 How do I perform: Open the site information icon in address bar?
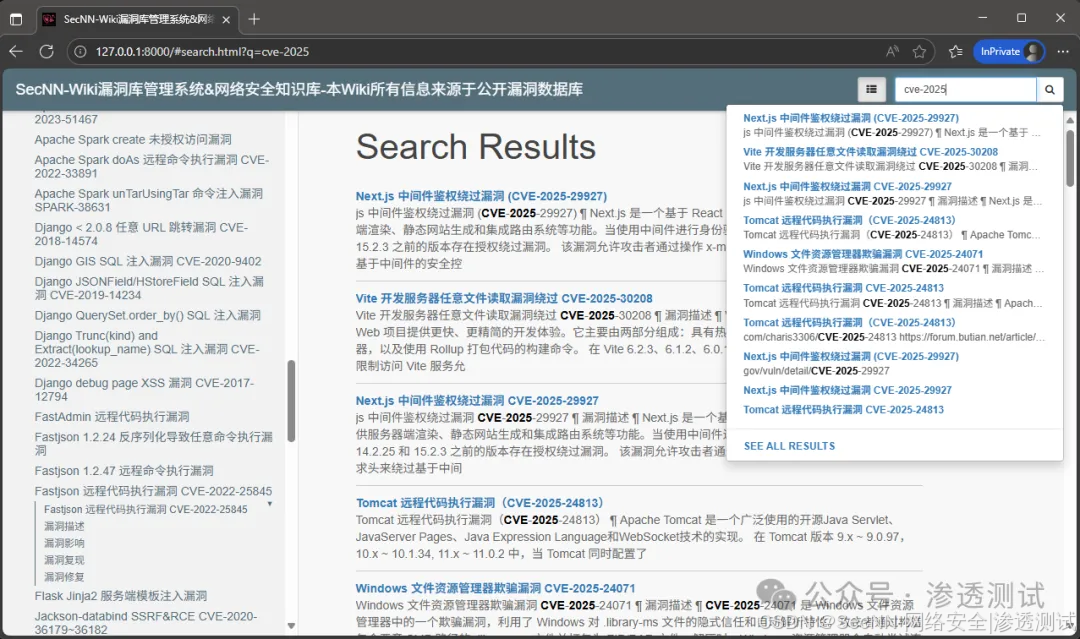[x=81, y=52]
